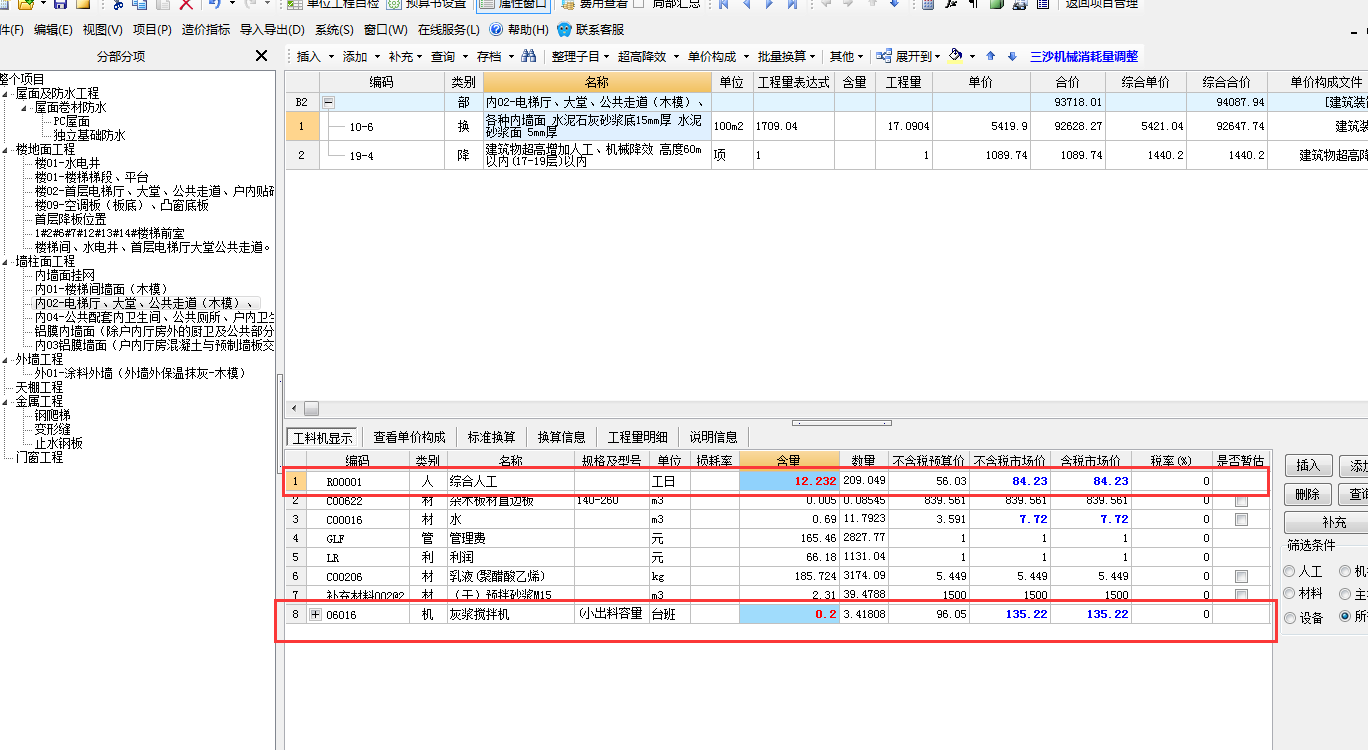This screenshot has width=1368, height=750.
Task: Tick 是否暂估 checkbox for 预拌砂浆M15 row
Action: [1241, 595]
